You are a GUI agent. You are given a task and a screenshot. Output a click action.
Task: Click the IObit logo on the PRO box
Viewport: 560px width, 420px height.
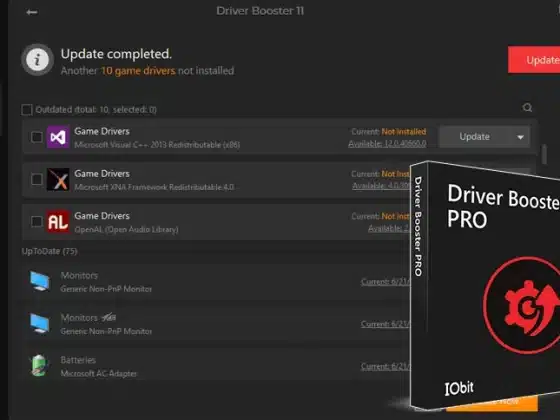click(459, 388)
